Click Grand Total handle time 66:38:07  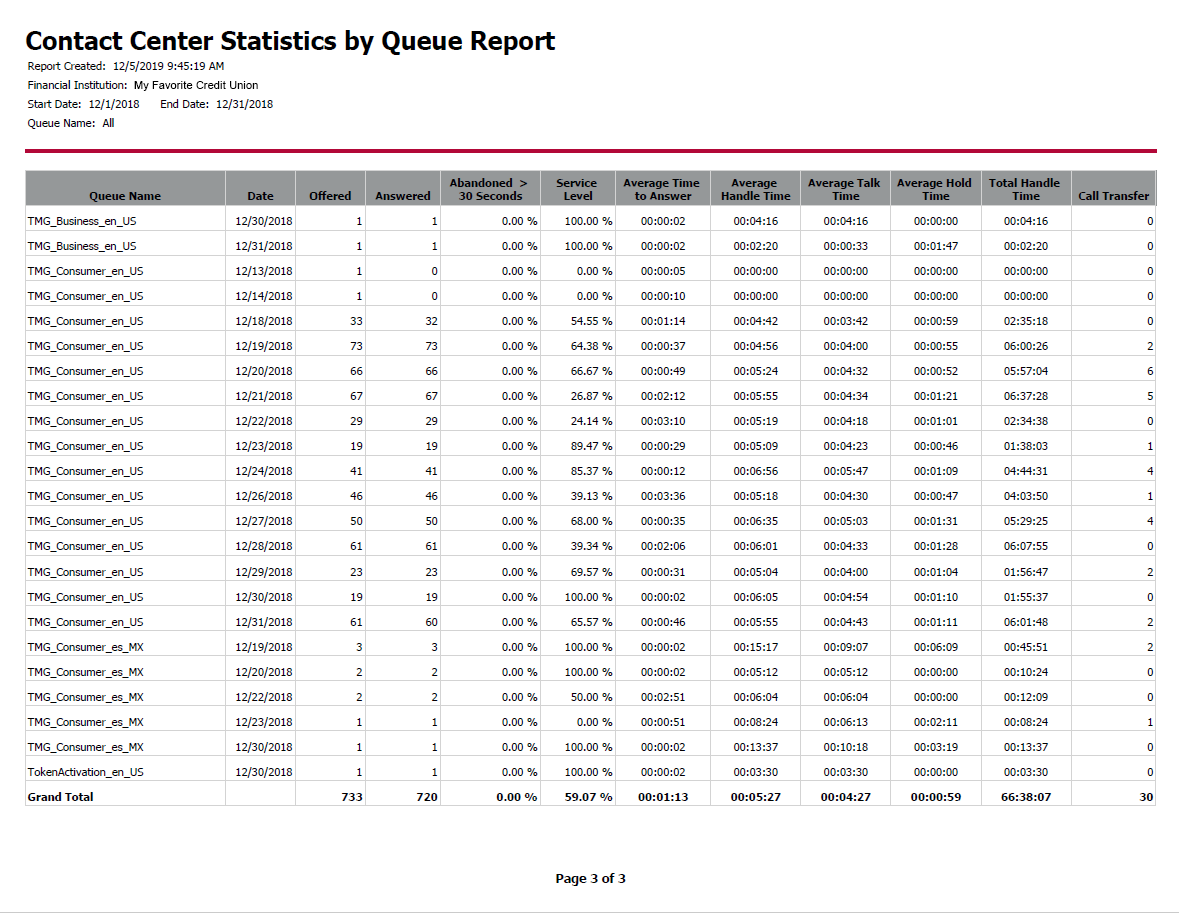1026,797
